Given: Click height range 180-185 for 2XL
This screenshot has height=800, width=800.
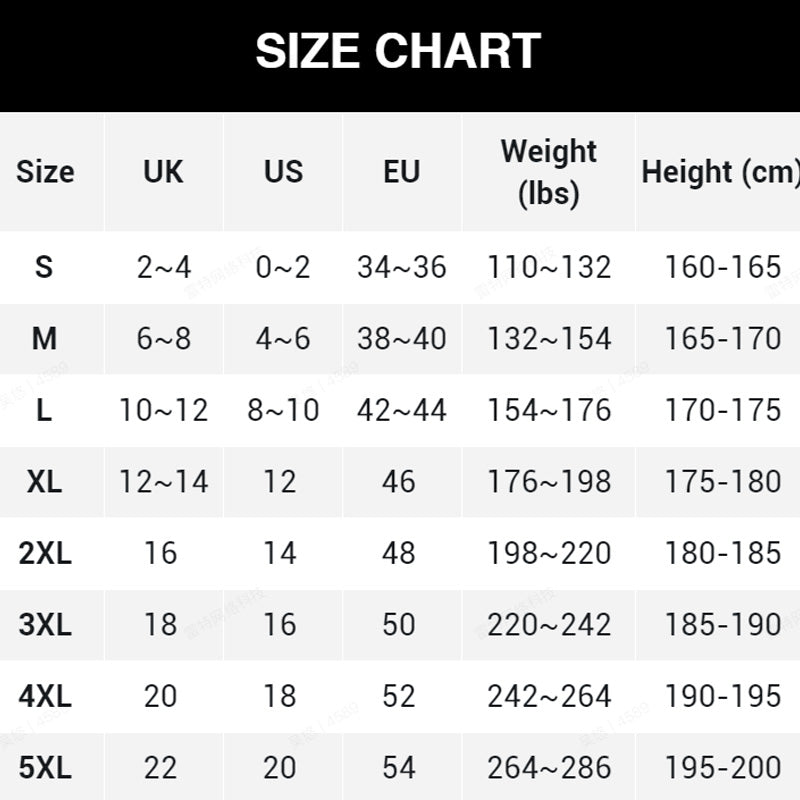Looking at the screenshot, I should click(x=723, y=553).
